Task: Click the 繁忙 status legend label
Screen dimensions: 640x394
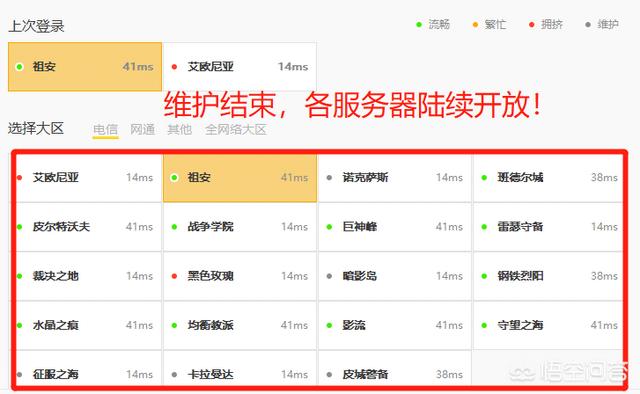Action: tap(495, 24)
